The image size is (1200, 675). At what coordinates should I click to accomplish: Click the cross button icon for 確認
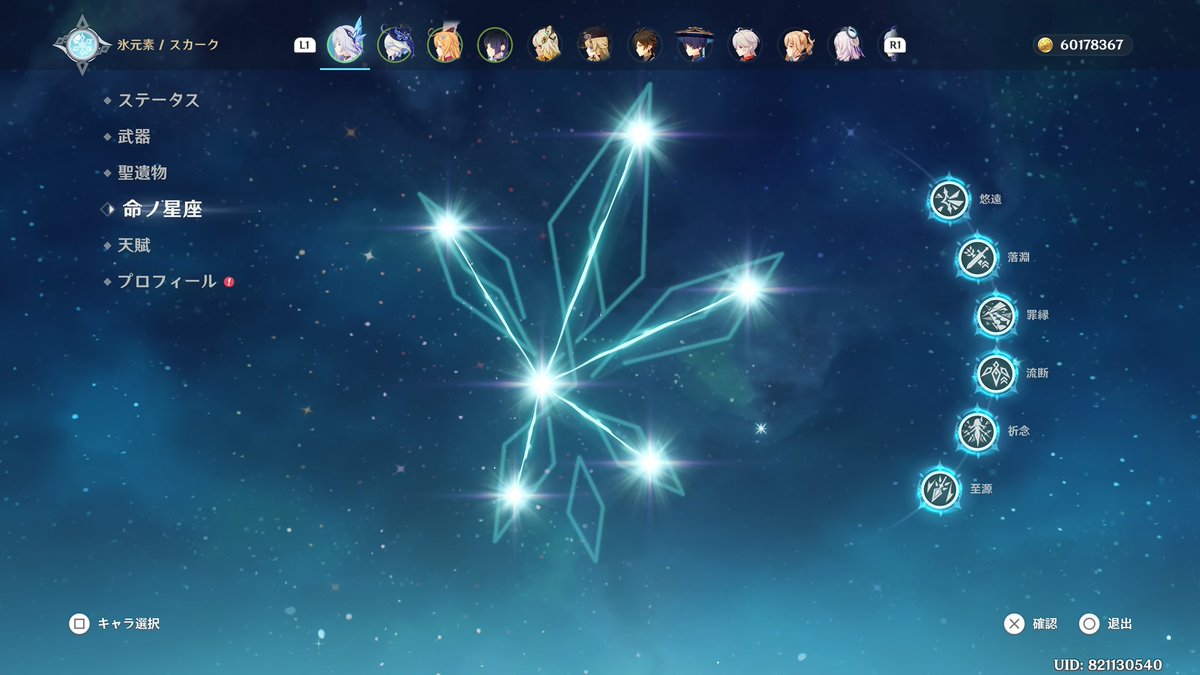(x=1014, y=624)
